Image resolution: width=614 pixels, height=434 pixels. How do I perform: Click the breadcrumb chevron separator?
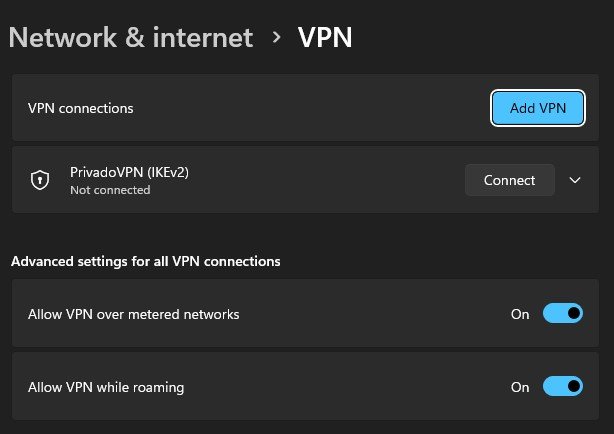(276, 38)
